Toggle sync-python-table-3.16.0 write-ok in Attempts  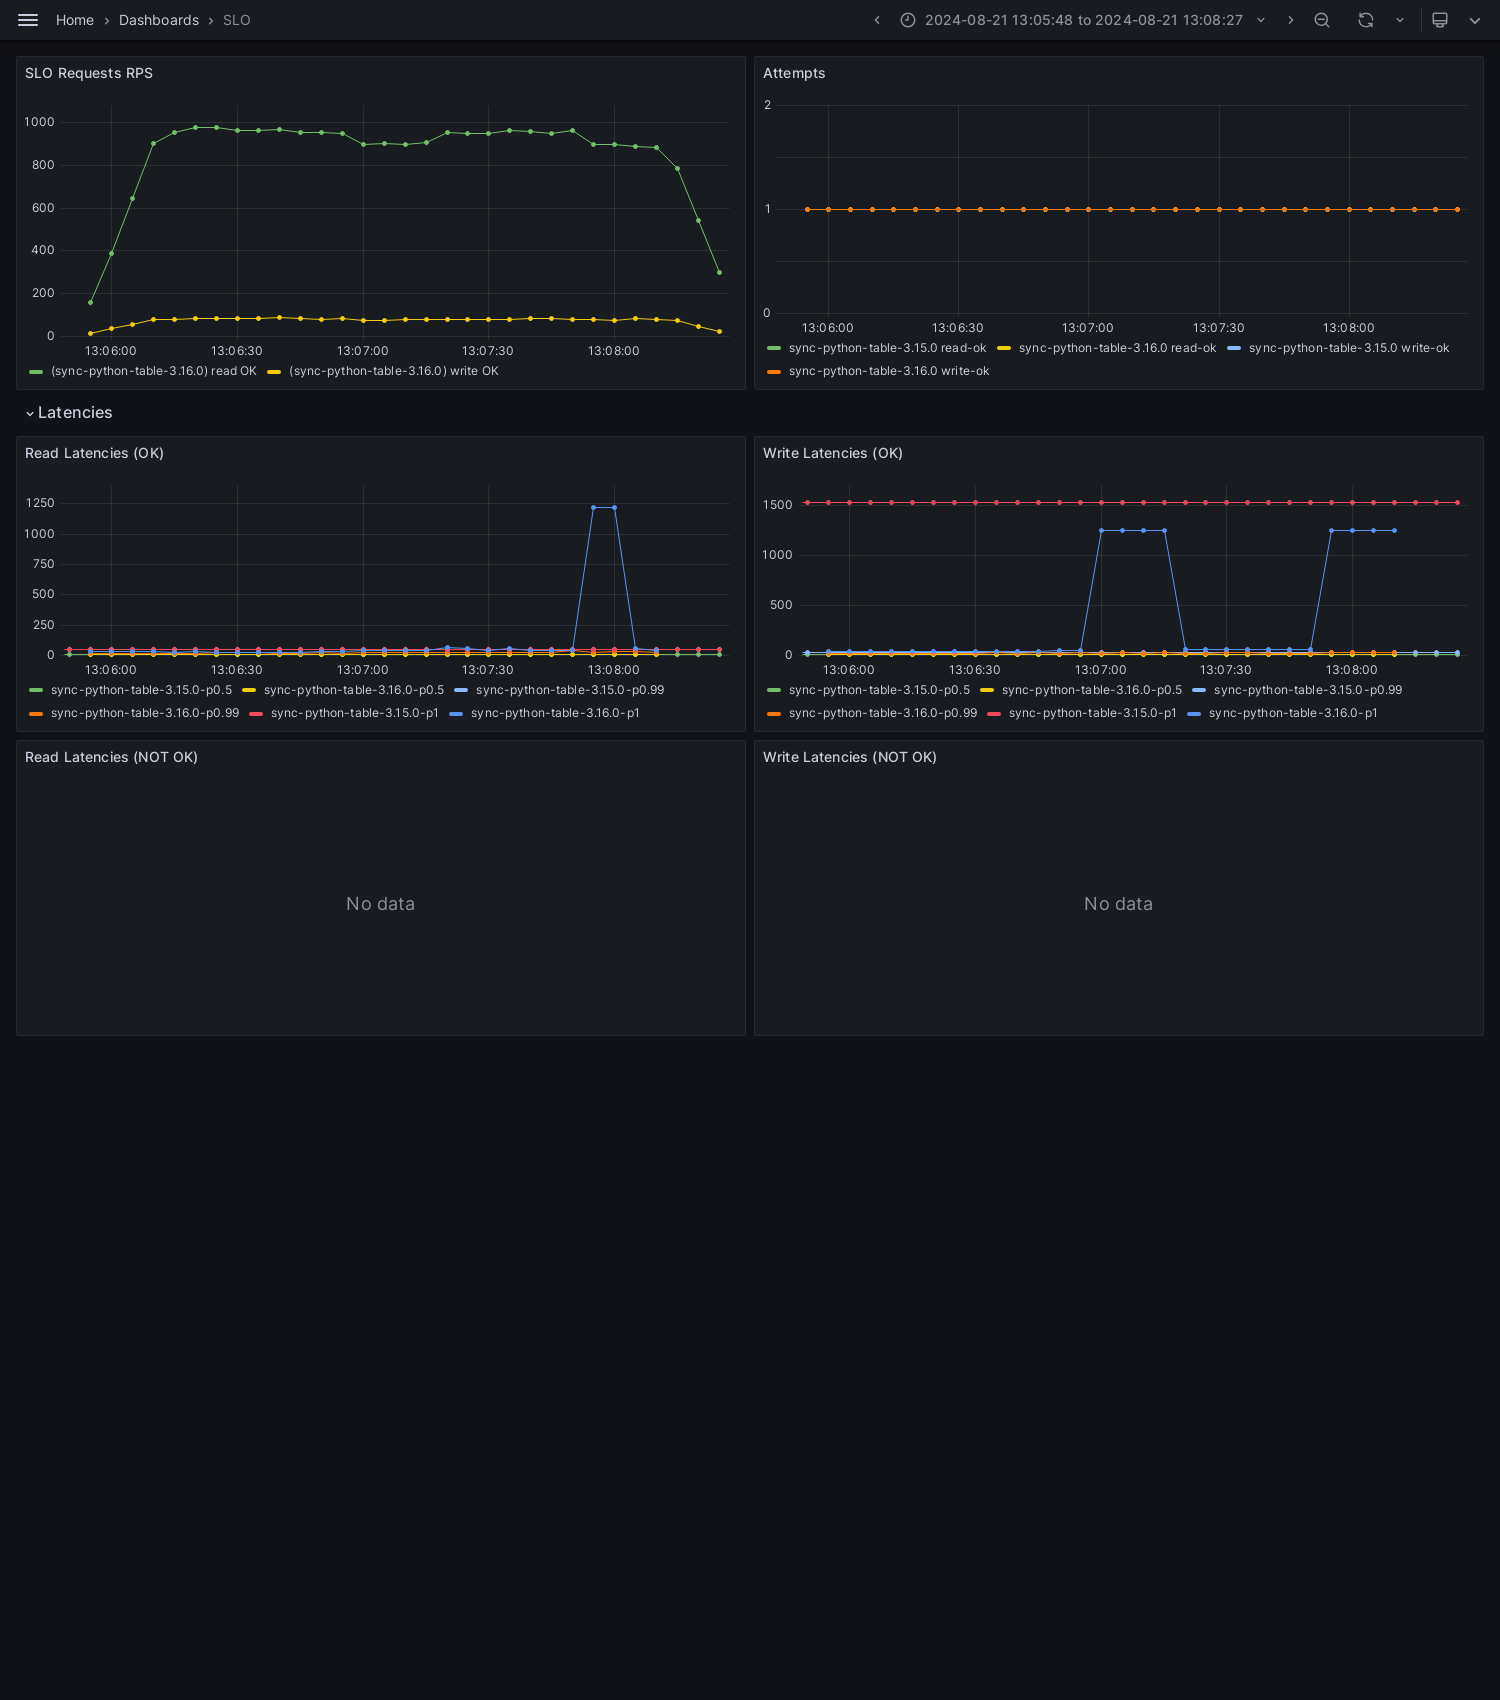[889, 371]
